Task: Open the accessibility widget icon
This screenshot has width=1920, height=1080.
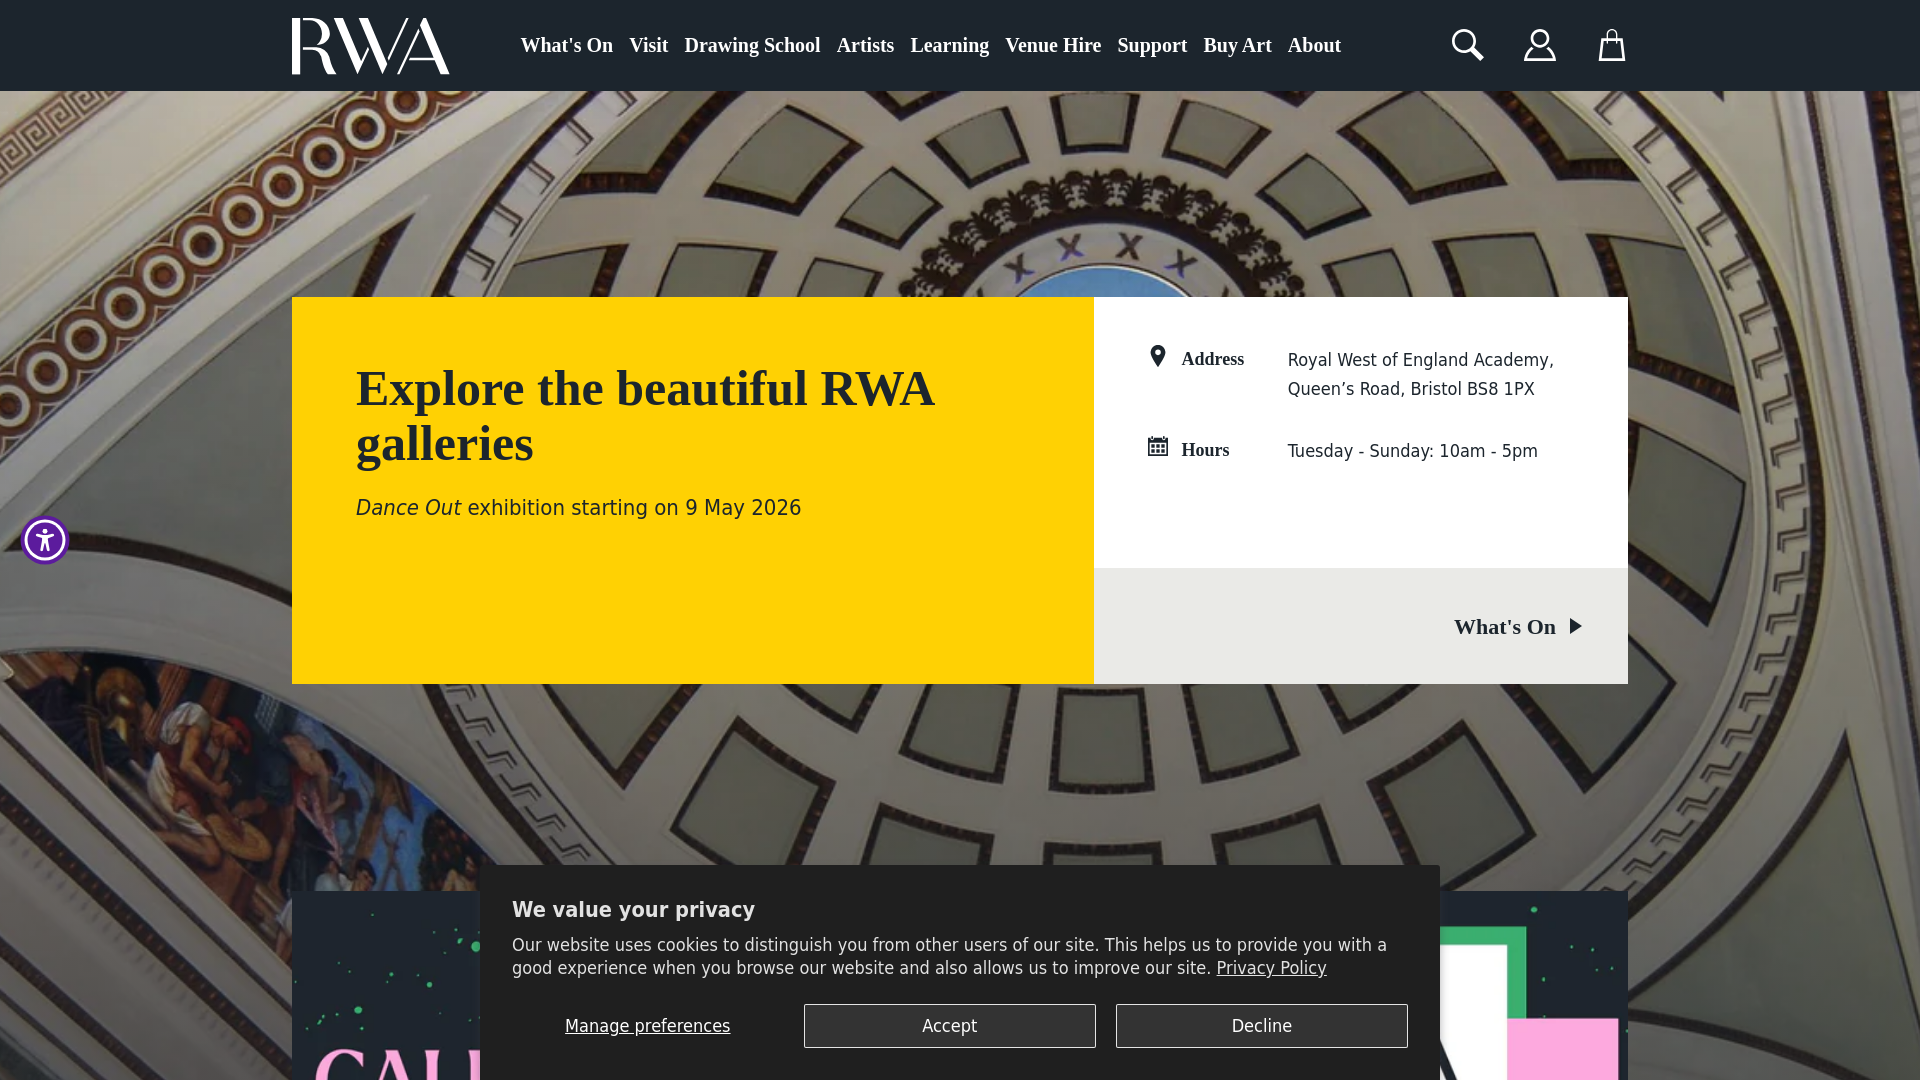Action: tap(45, 540)
